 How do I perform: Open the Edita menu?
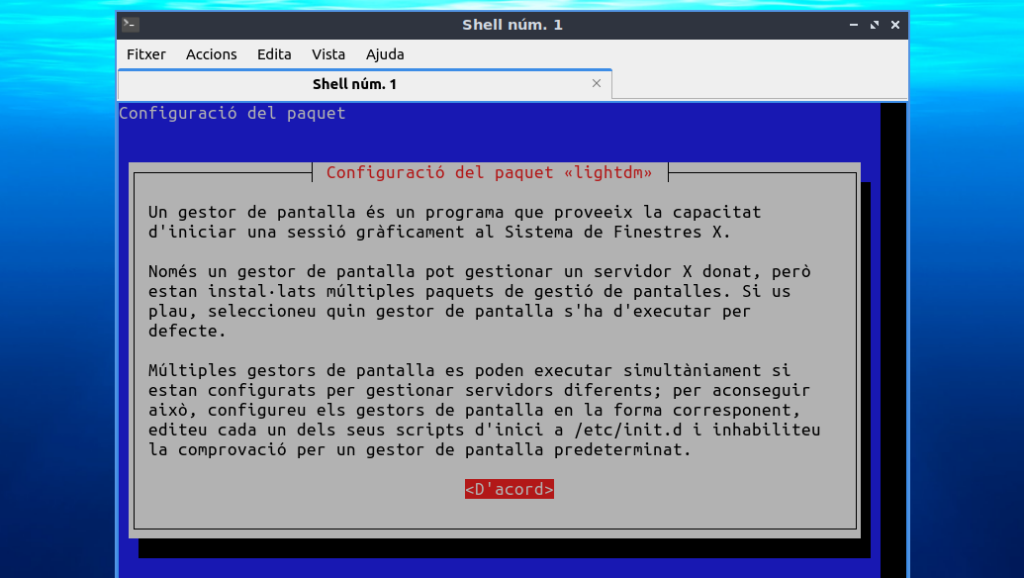coord(274,54)
